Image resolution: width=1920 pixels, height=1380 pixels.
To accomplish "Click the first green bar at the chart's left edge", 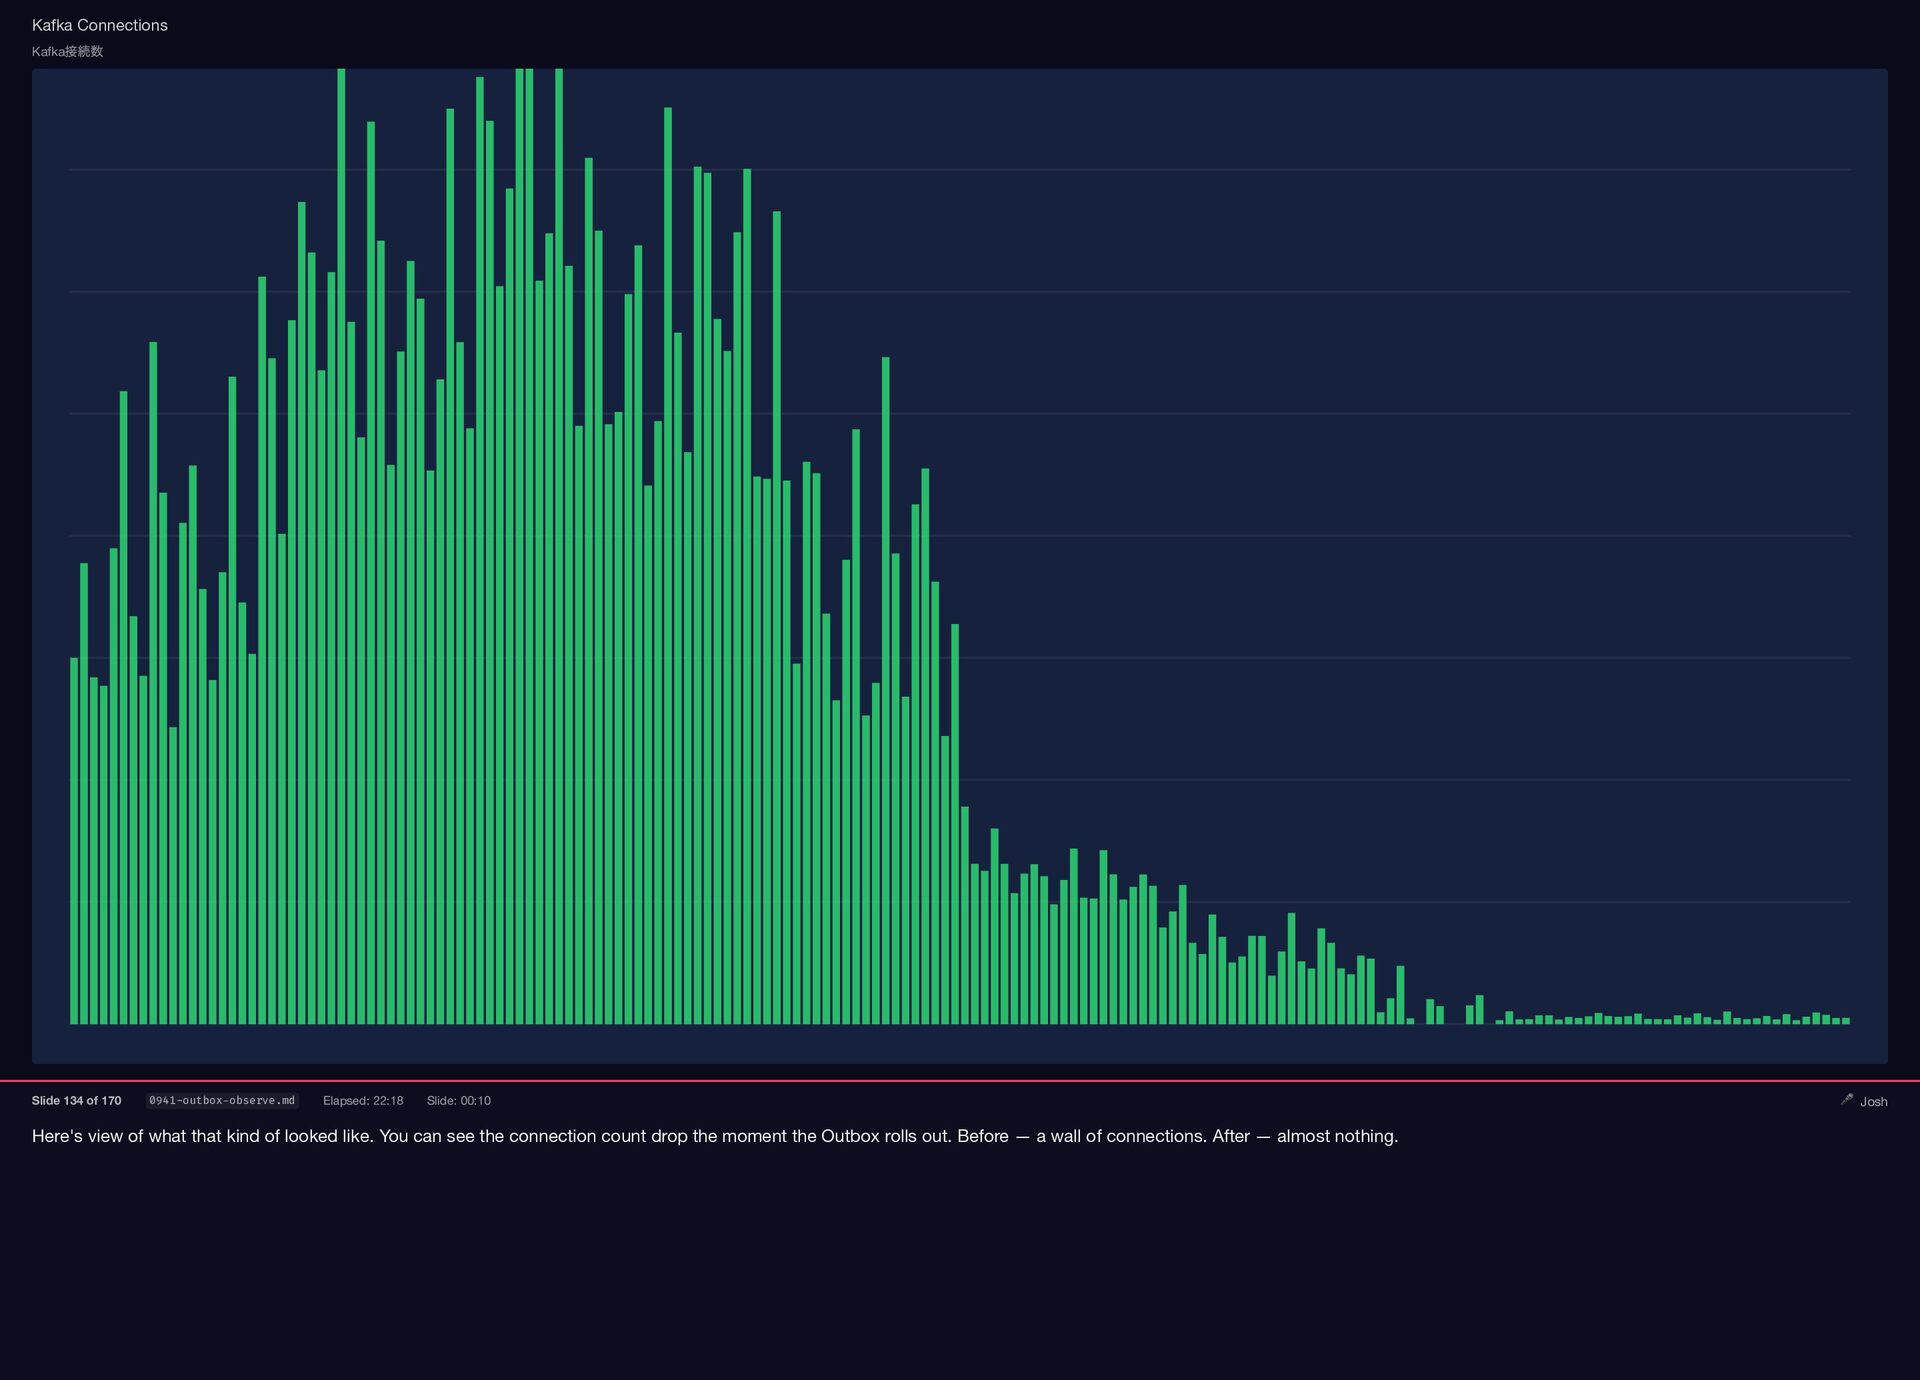I will pos(74,840).
